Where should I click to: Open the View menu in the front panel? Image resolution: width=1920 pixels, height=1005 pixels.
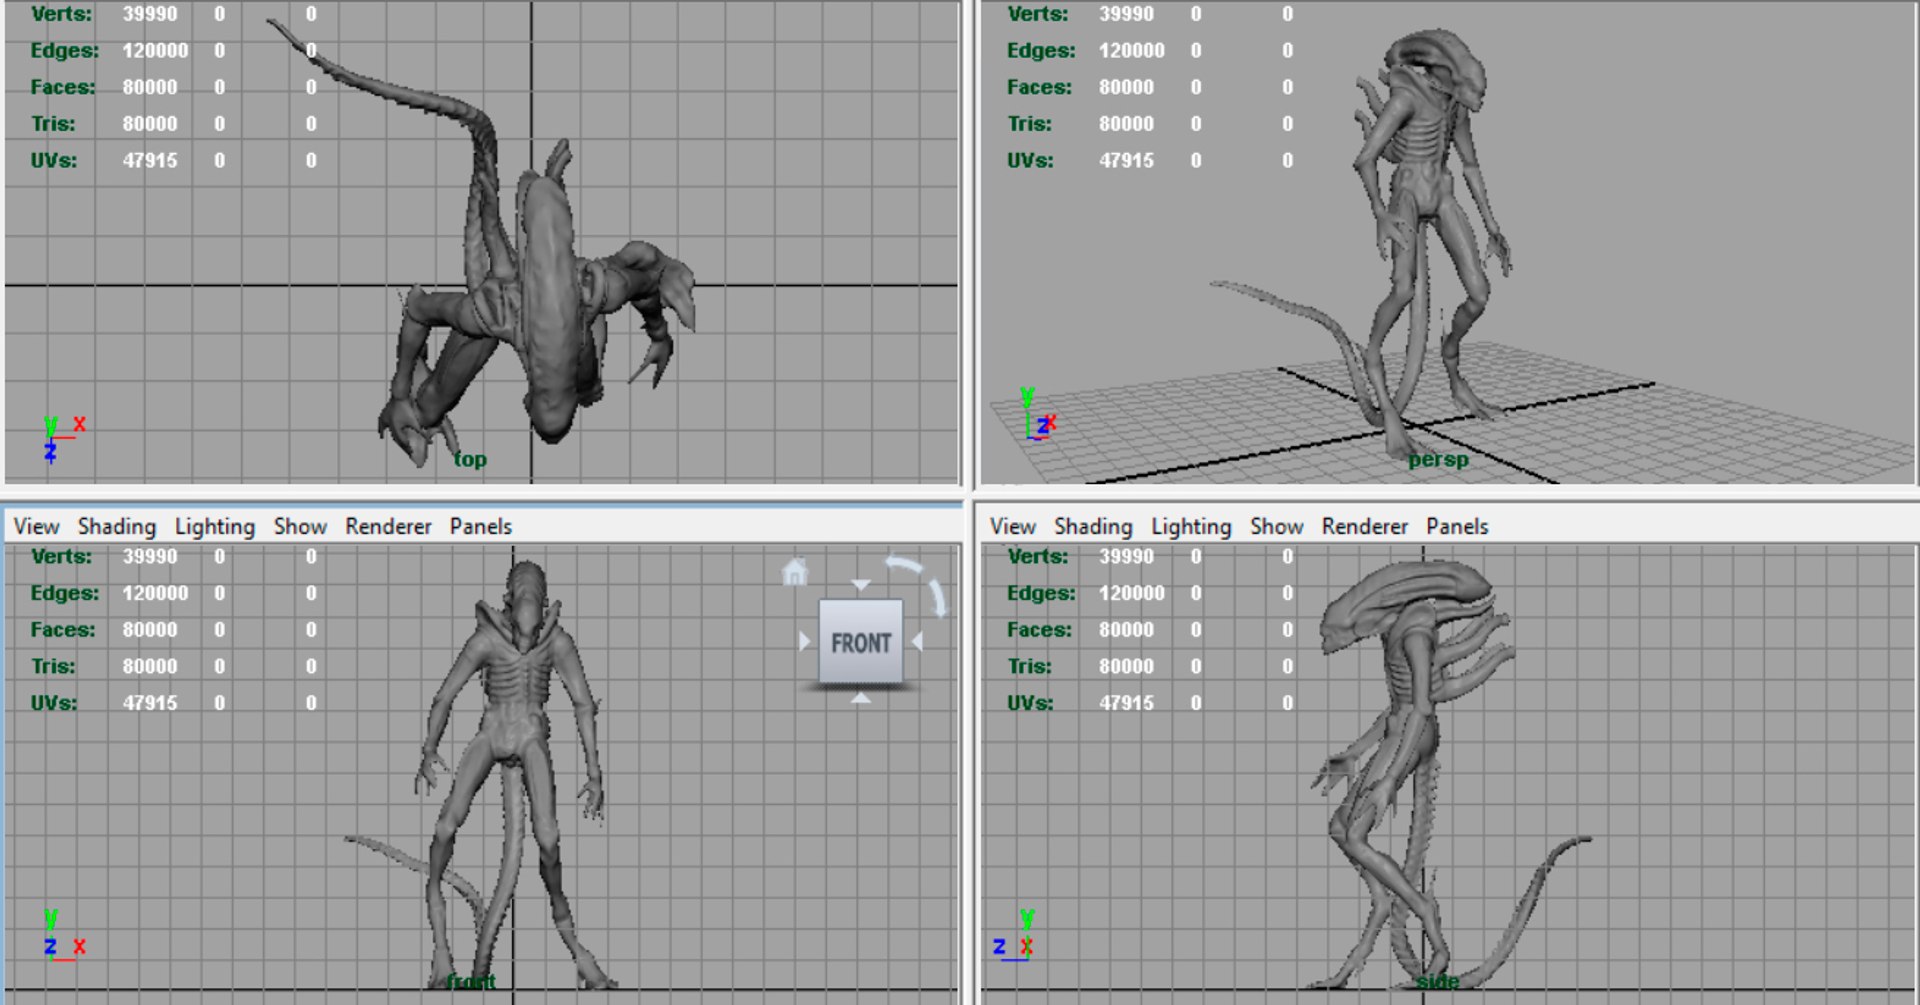tap(36, 526)
